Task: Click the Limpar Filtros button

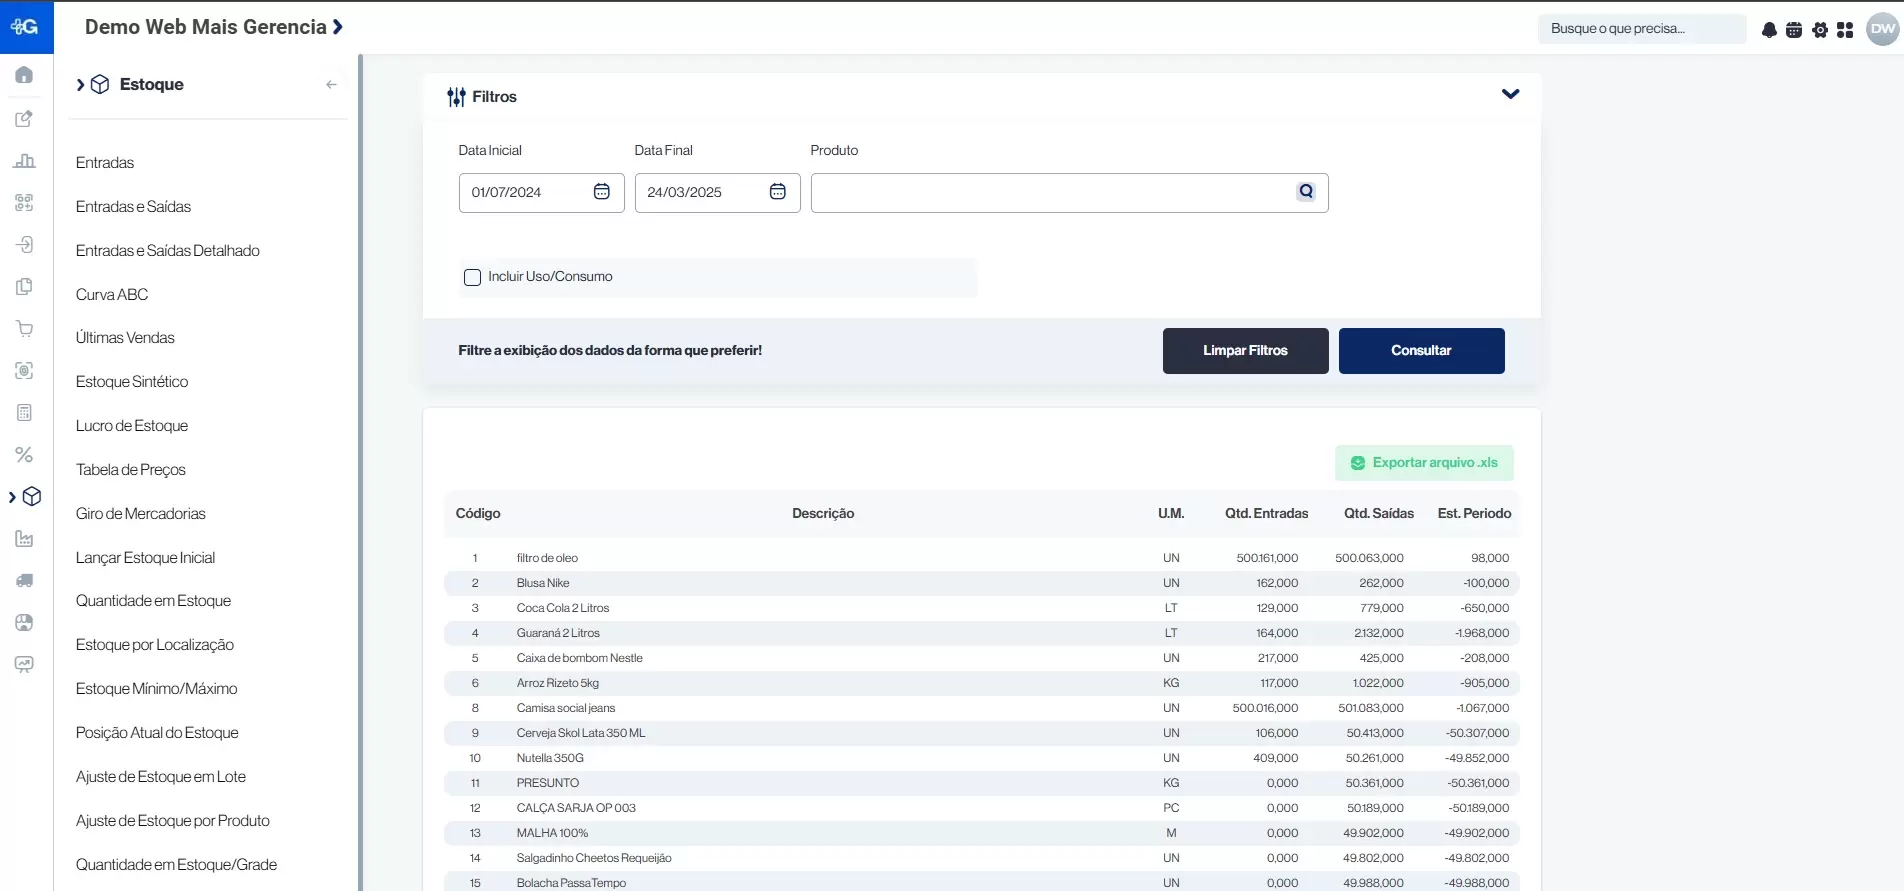Action: tap(1245, 351)
